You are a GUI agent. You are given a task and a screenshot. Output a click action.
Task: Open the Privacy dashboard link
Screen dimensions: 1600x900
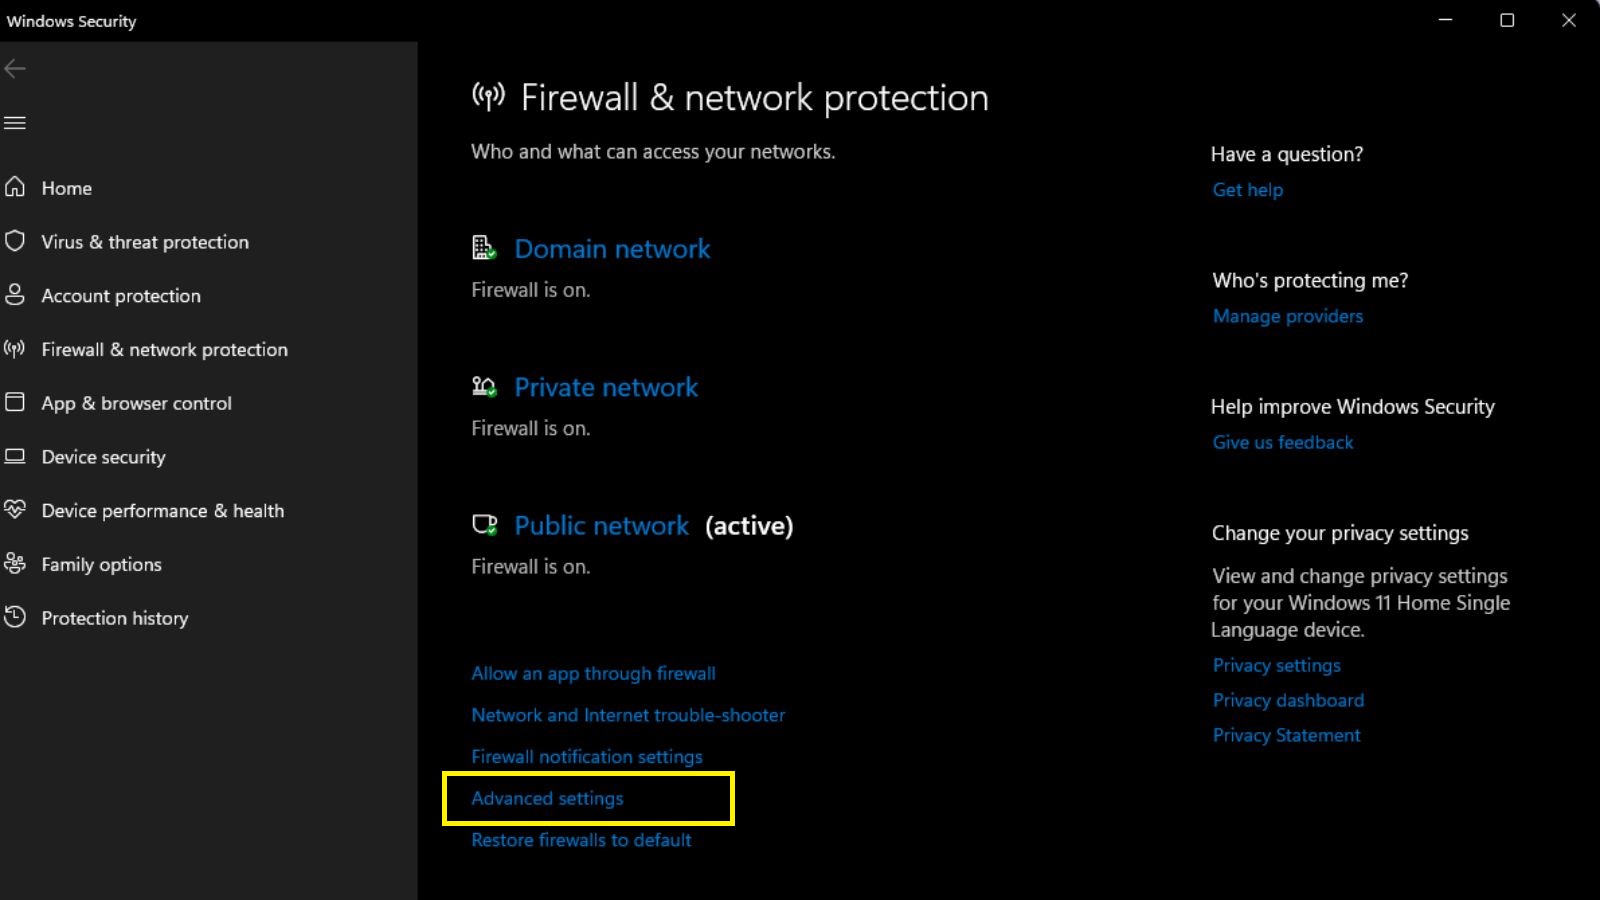pyautogui.click(x=1288, y=700)
